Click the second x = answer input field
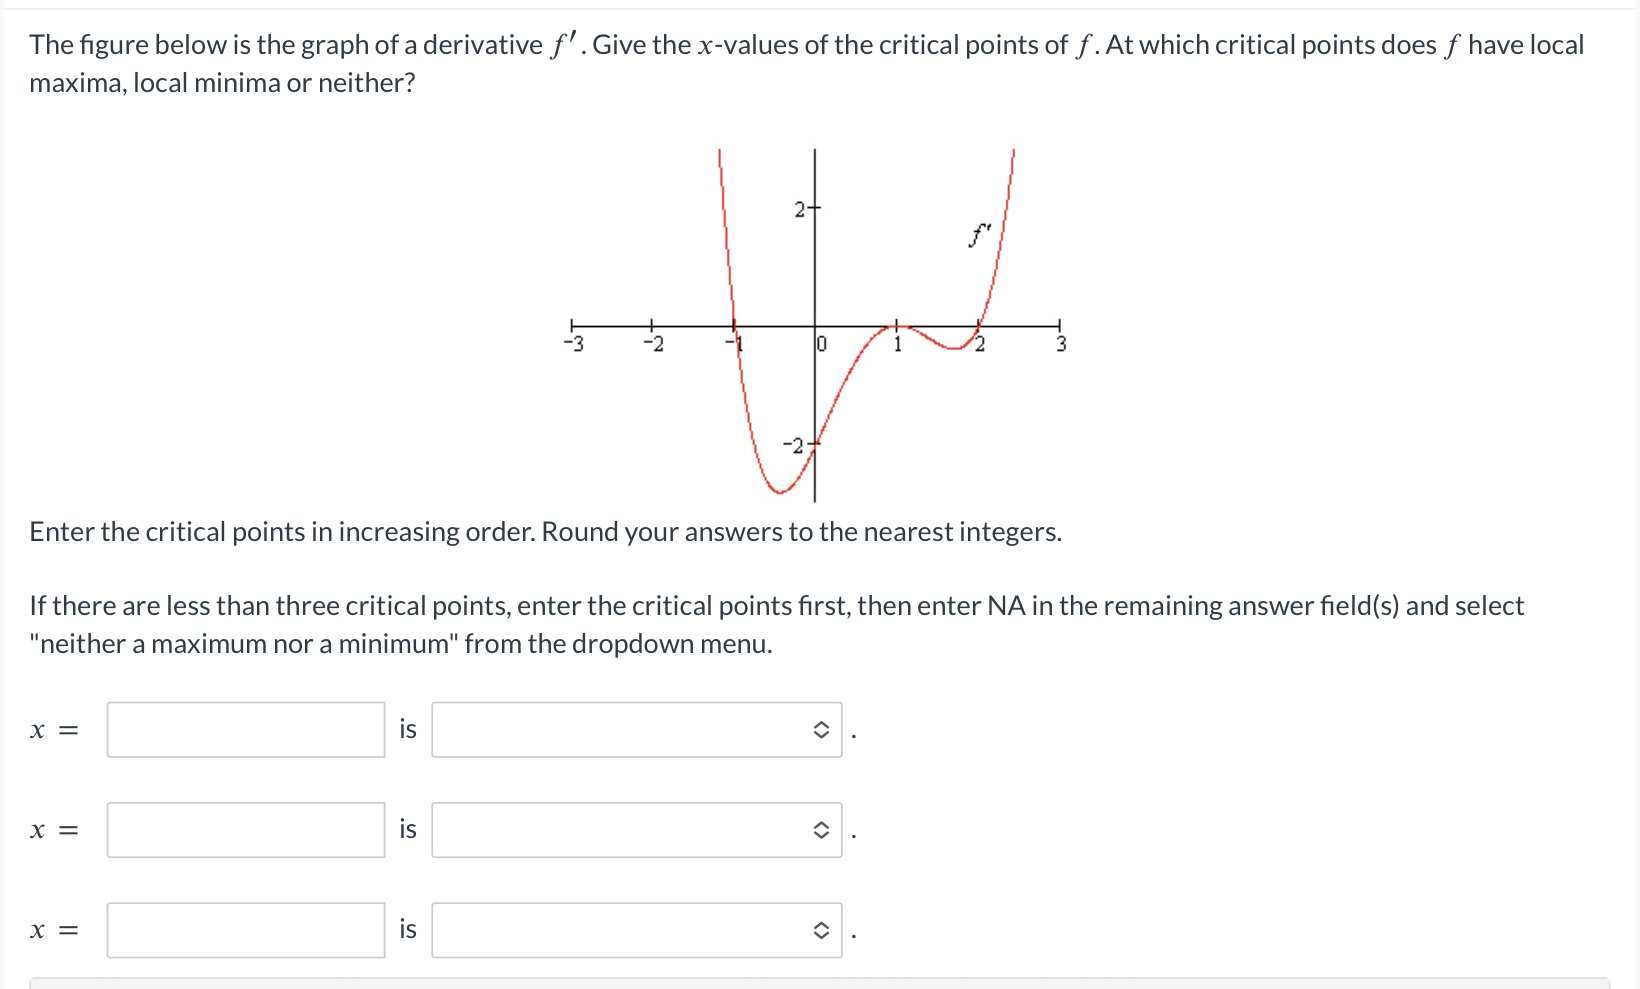The width and height of the screenshot is (1640, 989). click(x=245, y=830)
